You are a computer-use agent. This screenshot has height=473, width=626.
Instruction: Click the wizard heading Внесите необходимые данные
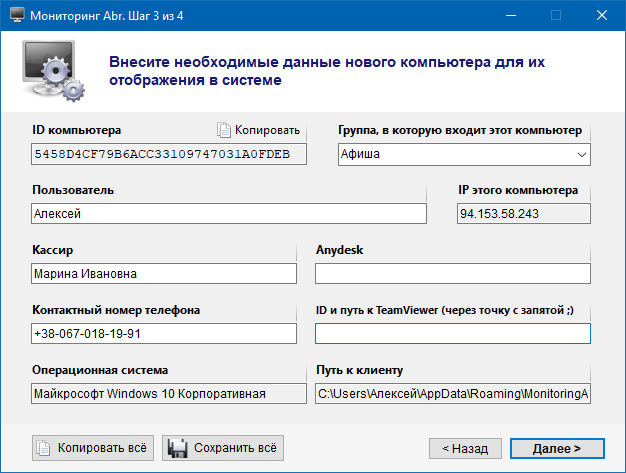[x=327, y=71]
